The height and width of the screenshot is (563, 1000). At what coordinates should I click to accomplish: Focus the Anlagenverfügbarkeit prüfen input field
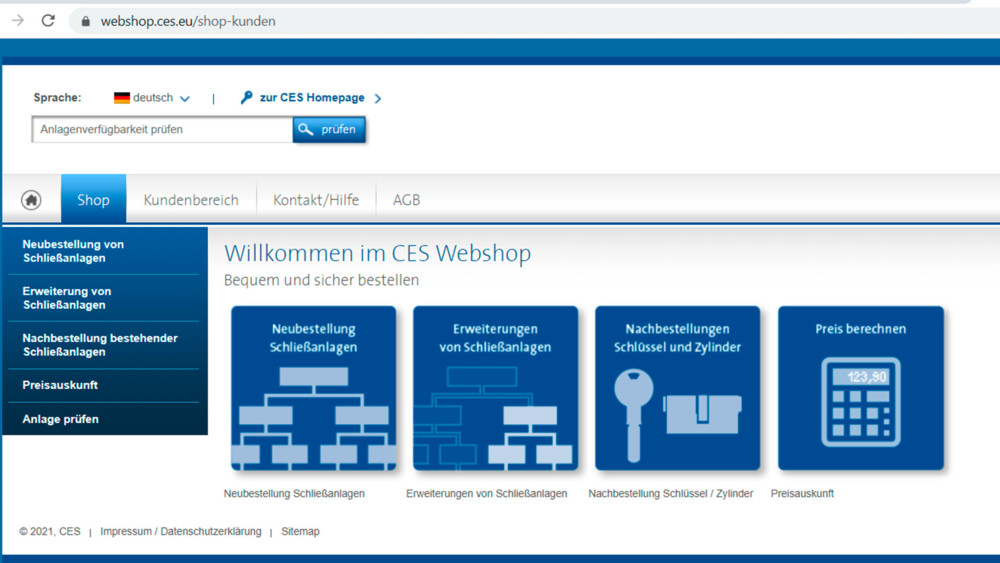[163, 129]
